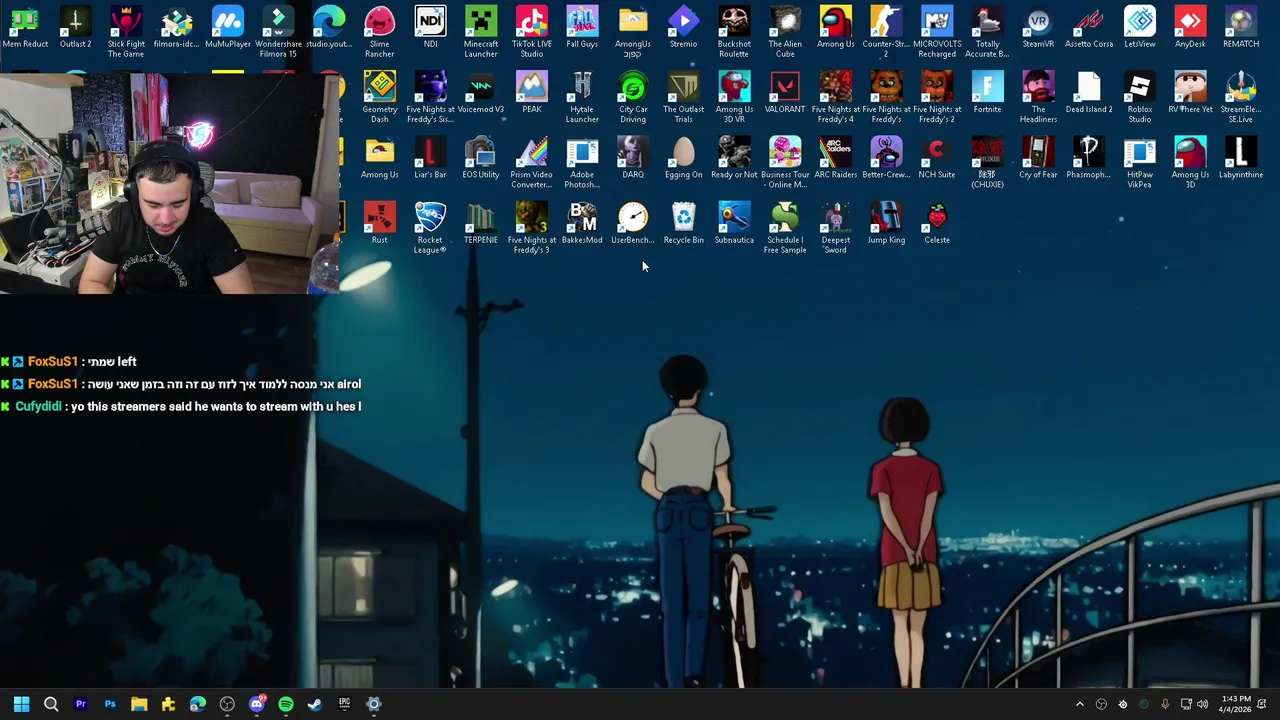
Task: Open Epic Games Launcher taskbar icon
Action: 345,704
